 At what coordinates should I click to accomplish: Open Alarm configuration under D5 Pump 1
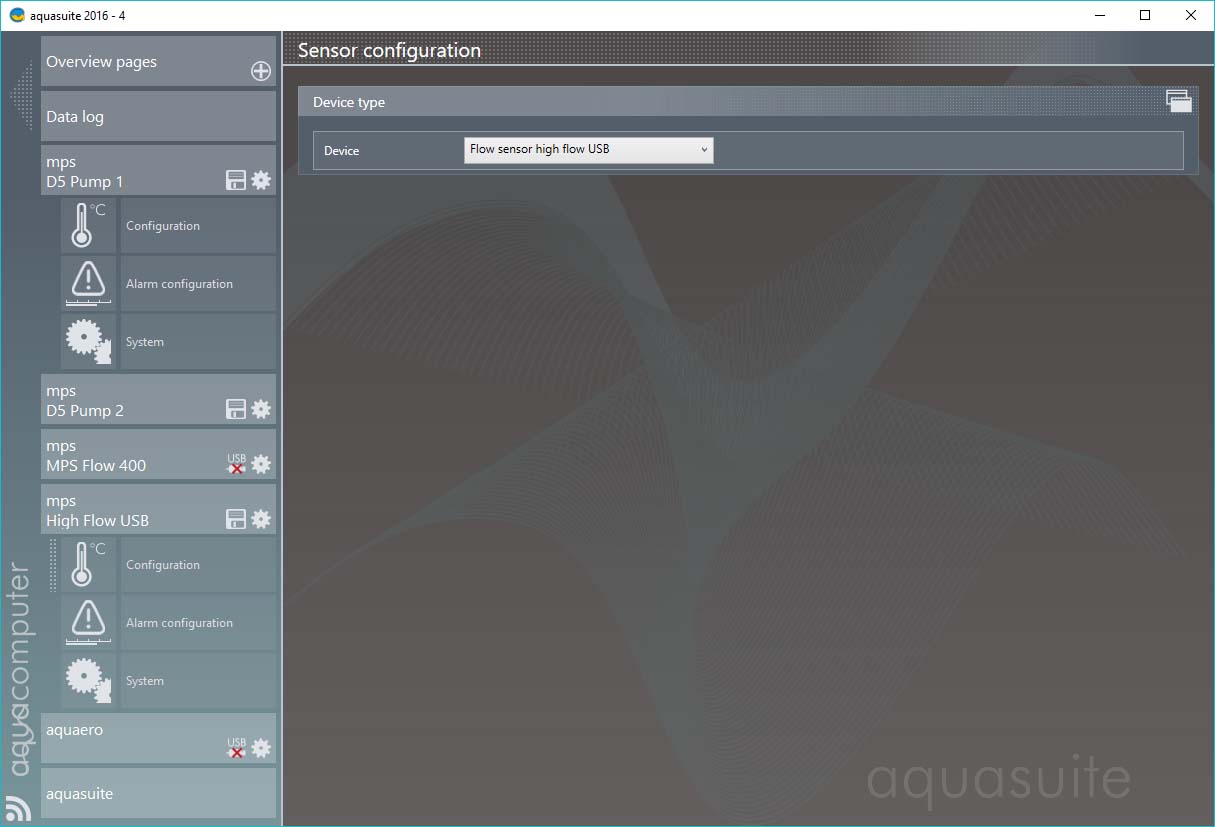coord(198,284)
